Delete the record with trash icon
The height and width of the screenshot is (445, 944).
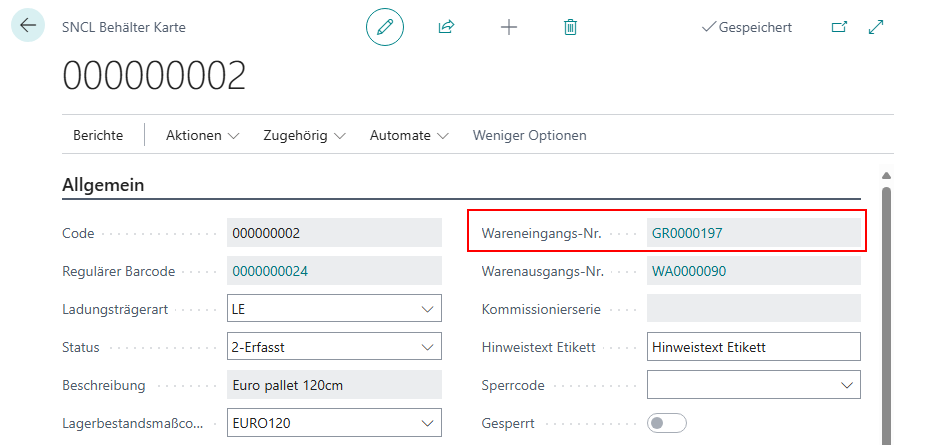(x=570, y=27)
